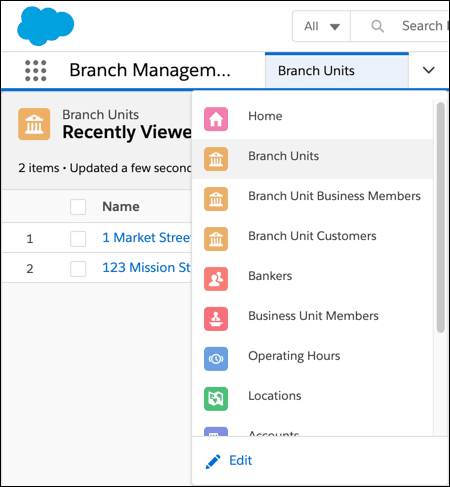The image size is (450, 487).
Task: Check the box for 123 Mission St row
Action: click(x=78, y=269)
